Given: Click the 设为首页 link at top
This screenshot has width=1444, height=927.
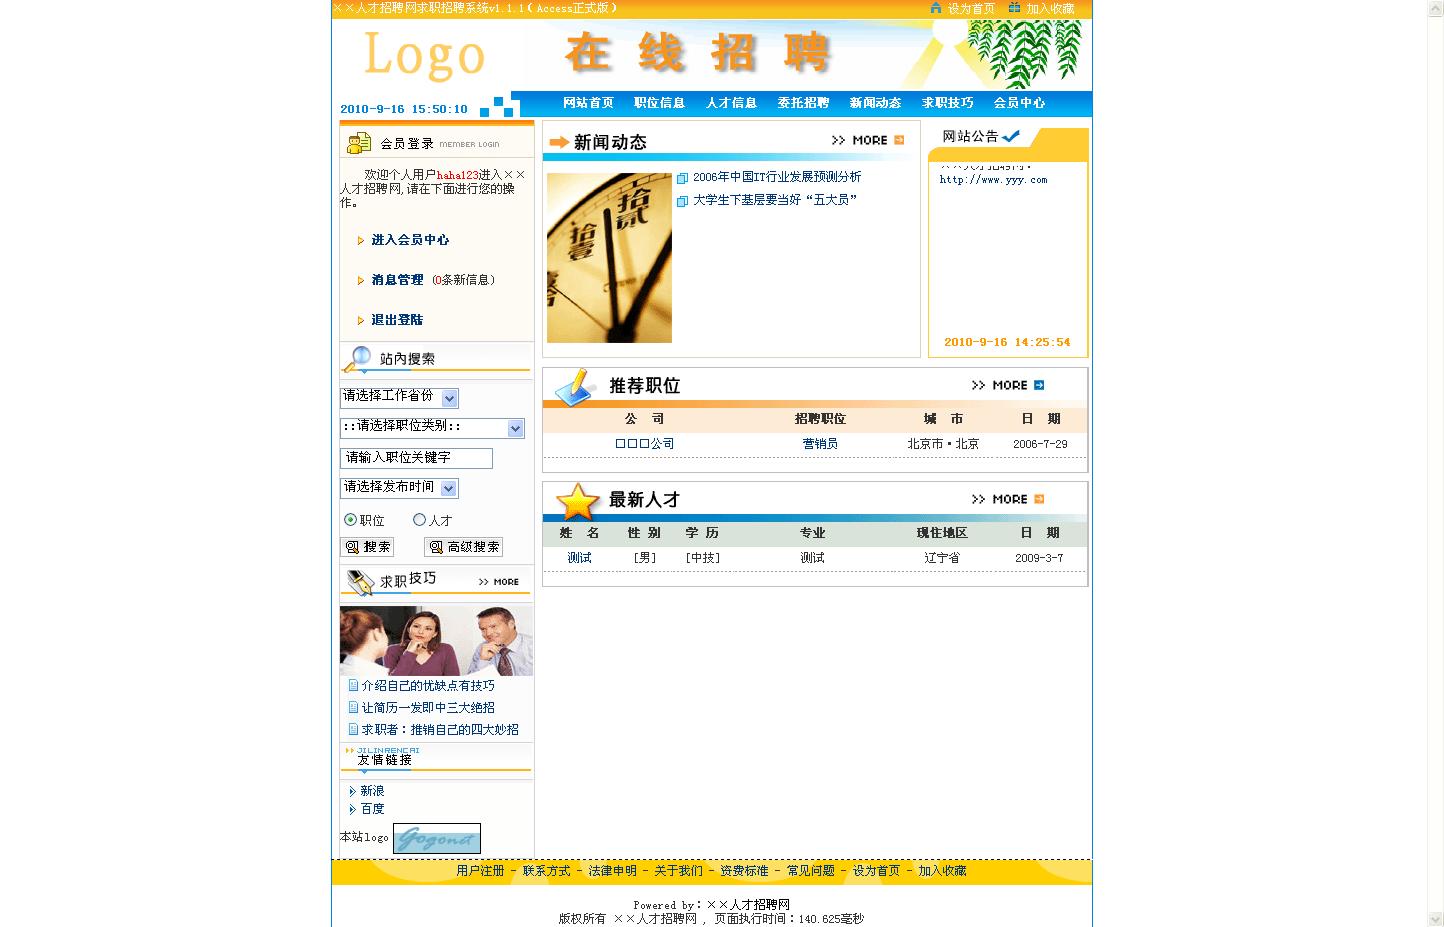Looking at the screenshot, I should (x=971, y=9).
